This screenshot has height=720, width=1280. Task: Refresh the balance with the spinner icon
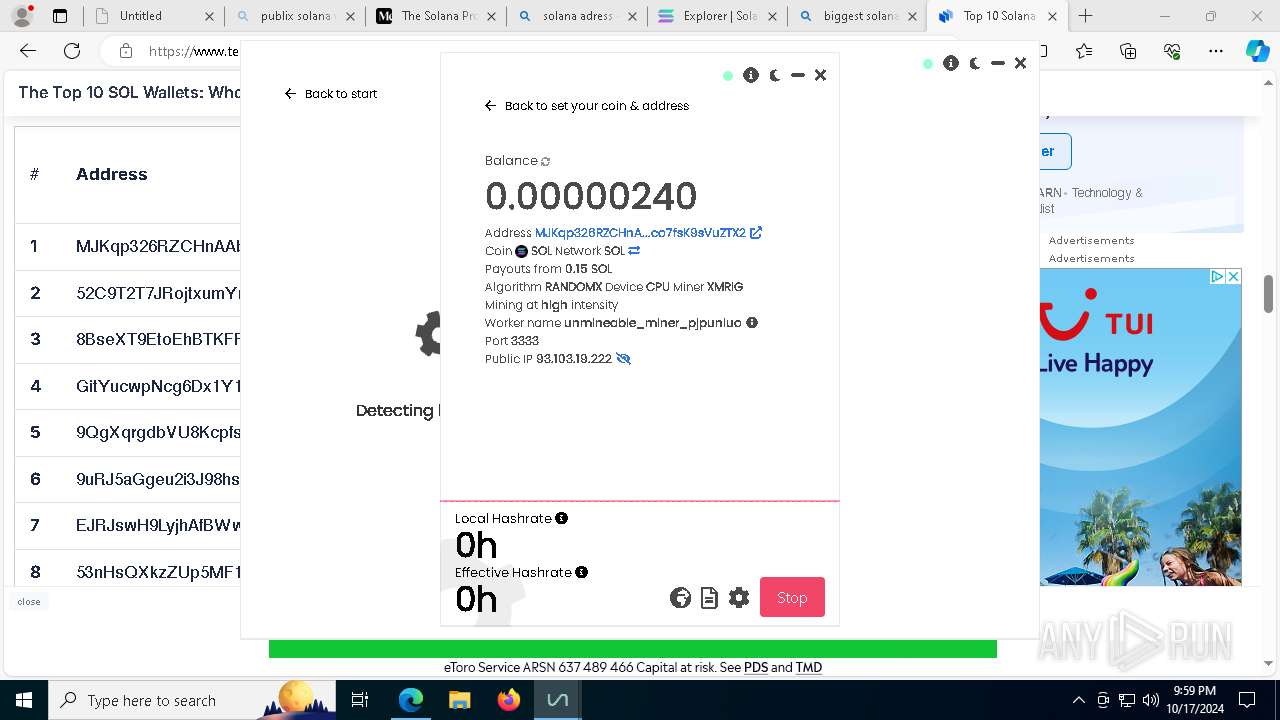[x=545, y=161]
